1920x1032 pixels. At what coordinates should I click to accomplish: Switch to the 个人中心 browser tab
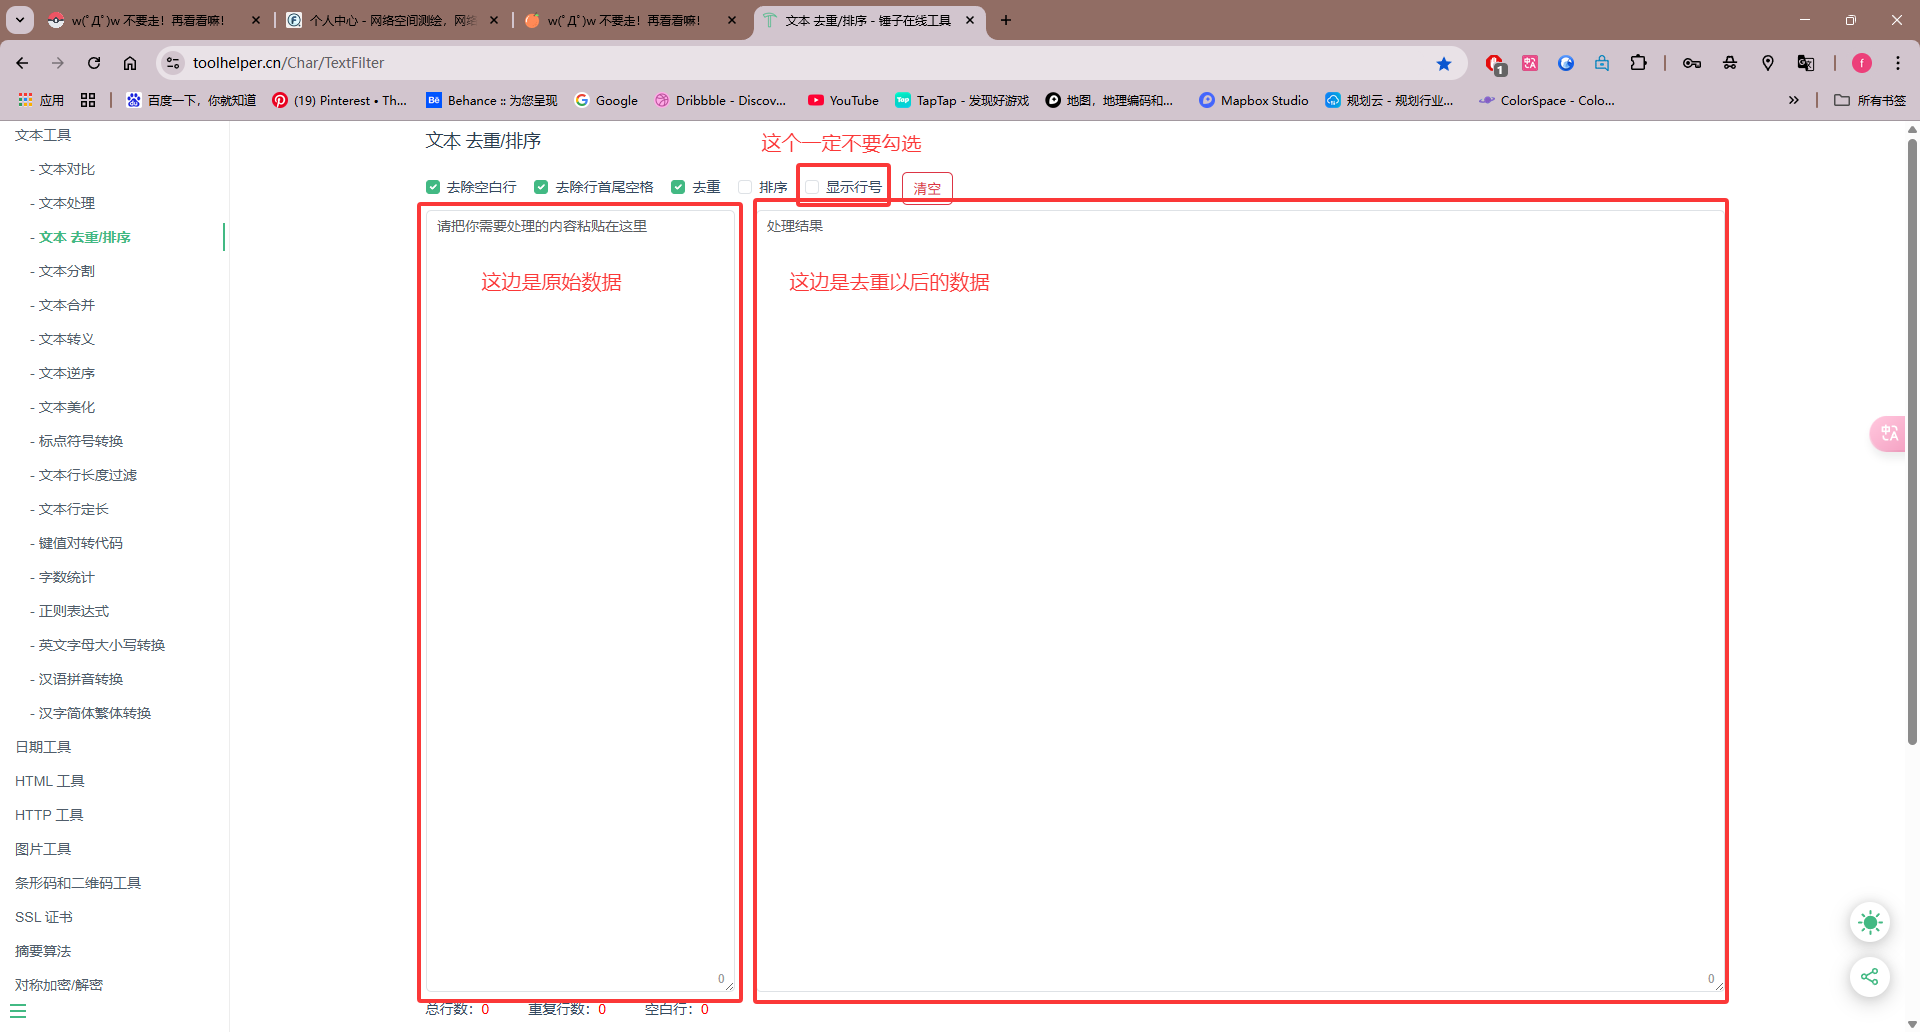click(x=392, y=20)
